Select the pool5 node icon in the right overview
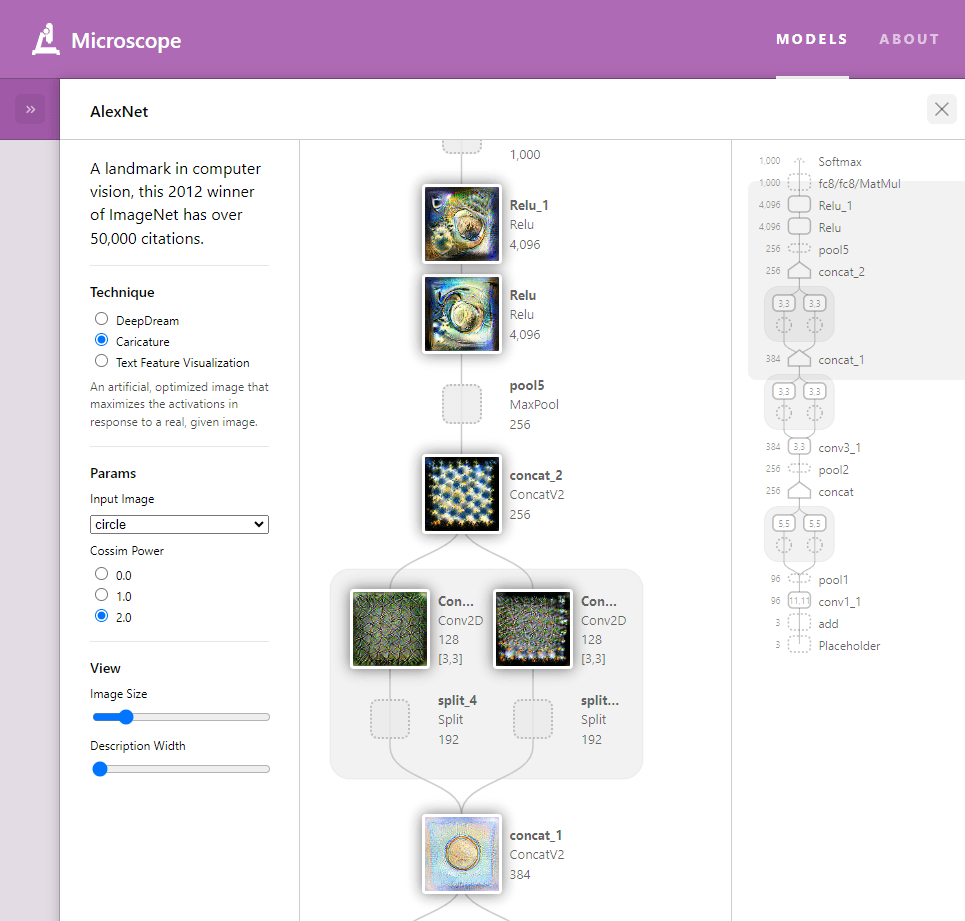Image resolution: width=965 pixels, height=921 pixels. 799,249
